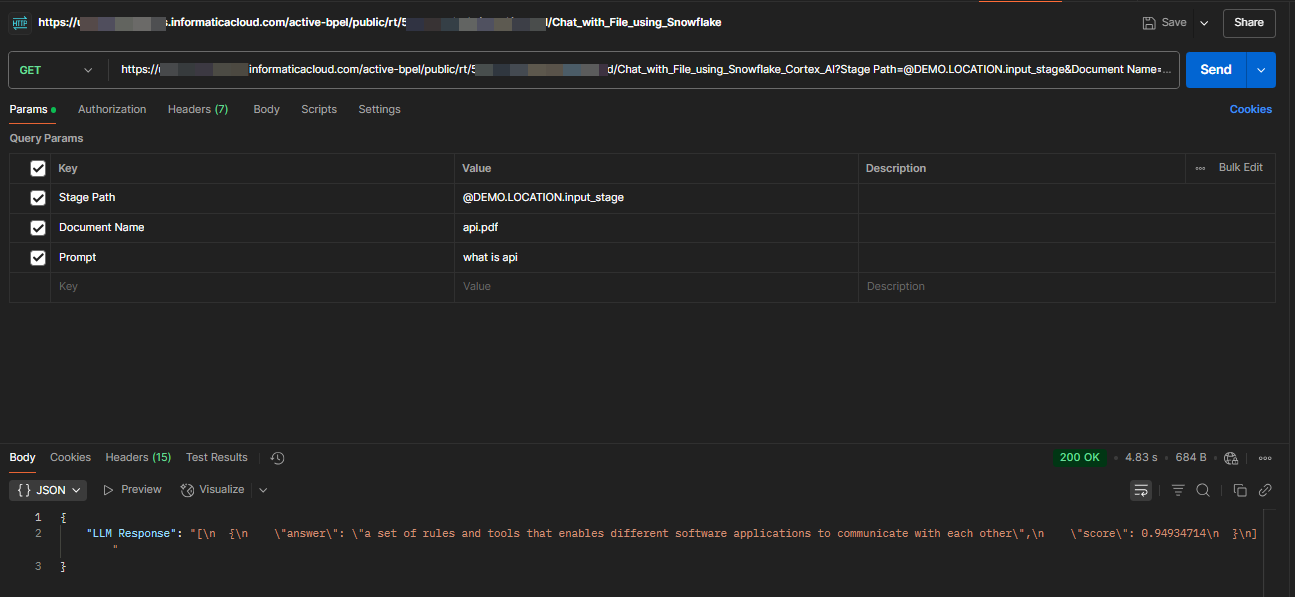Screen dimensions: 1295x597
Task: Open the response more options ellipsis
Action: click(x=1265, y=458)
